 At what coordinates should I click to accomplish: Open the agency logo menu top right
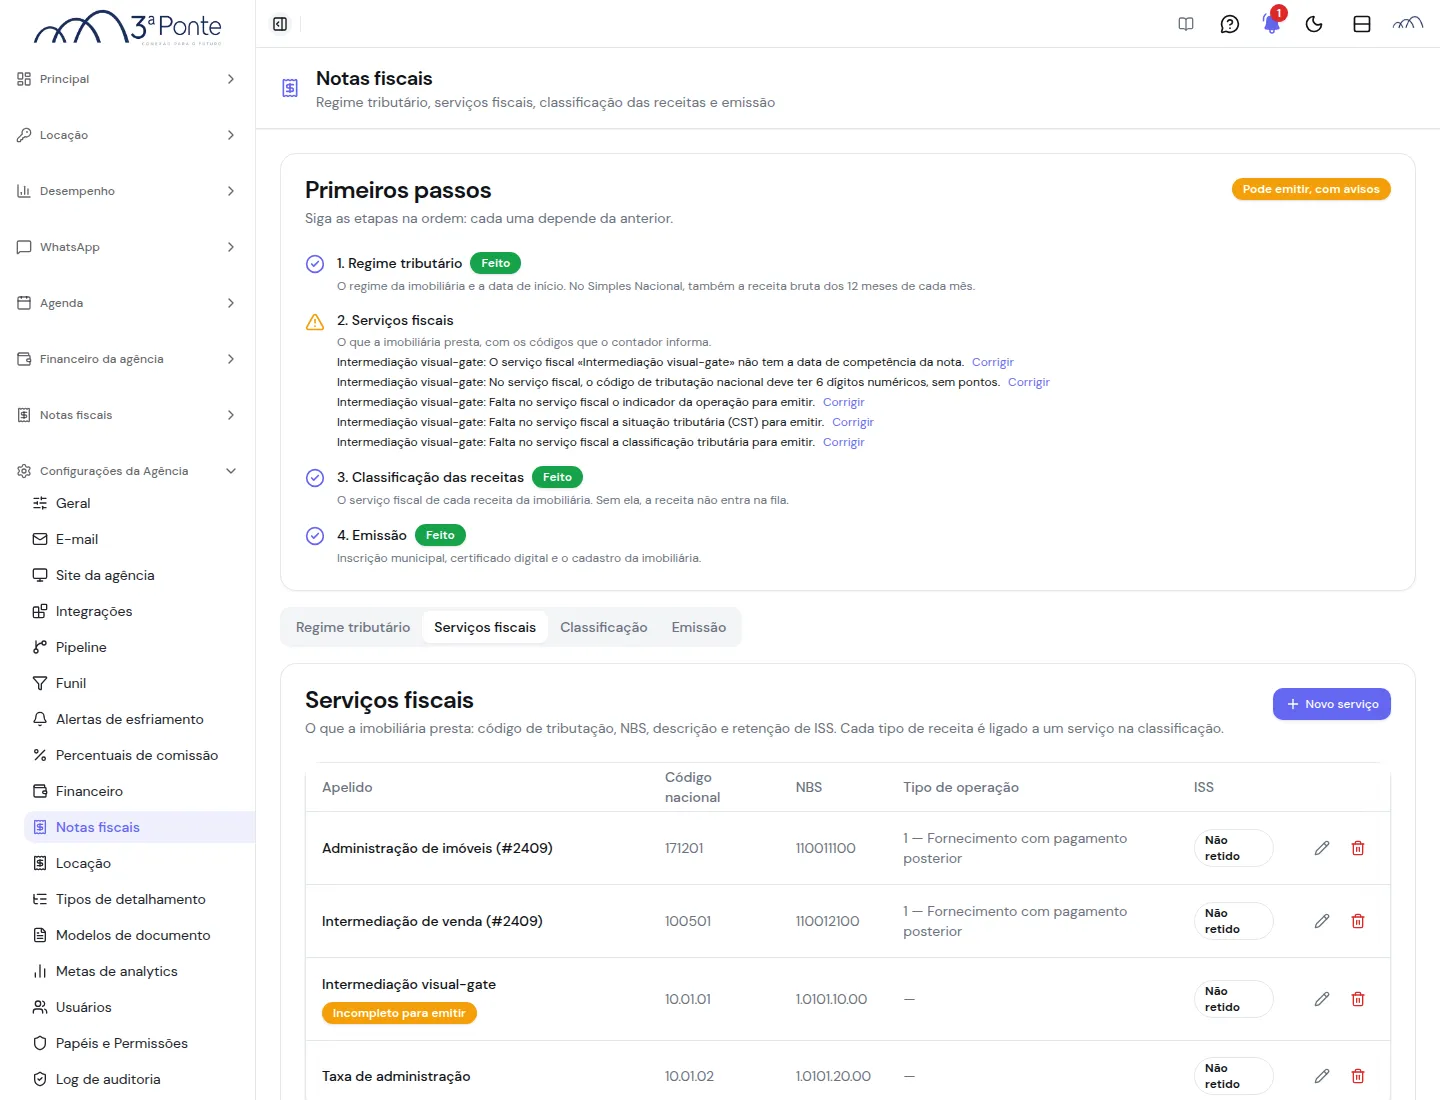(x=1408, y=24)
